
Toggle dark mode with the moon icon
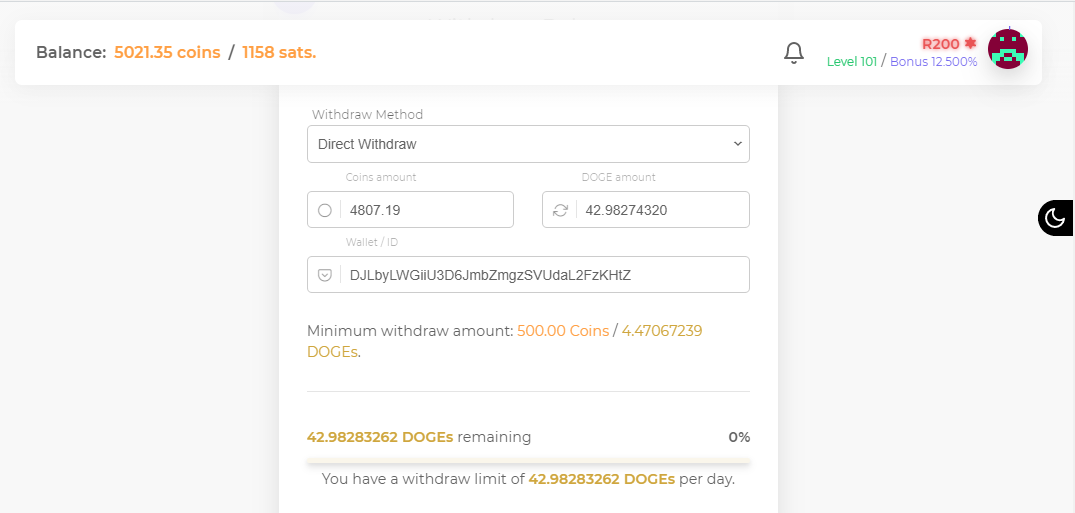[1054, 218]
